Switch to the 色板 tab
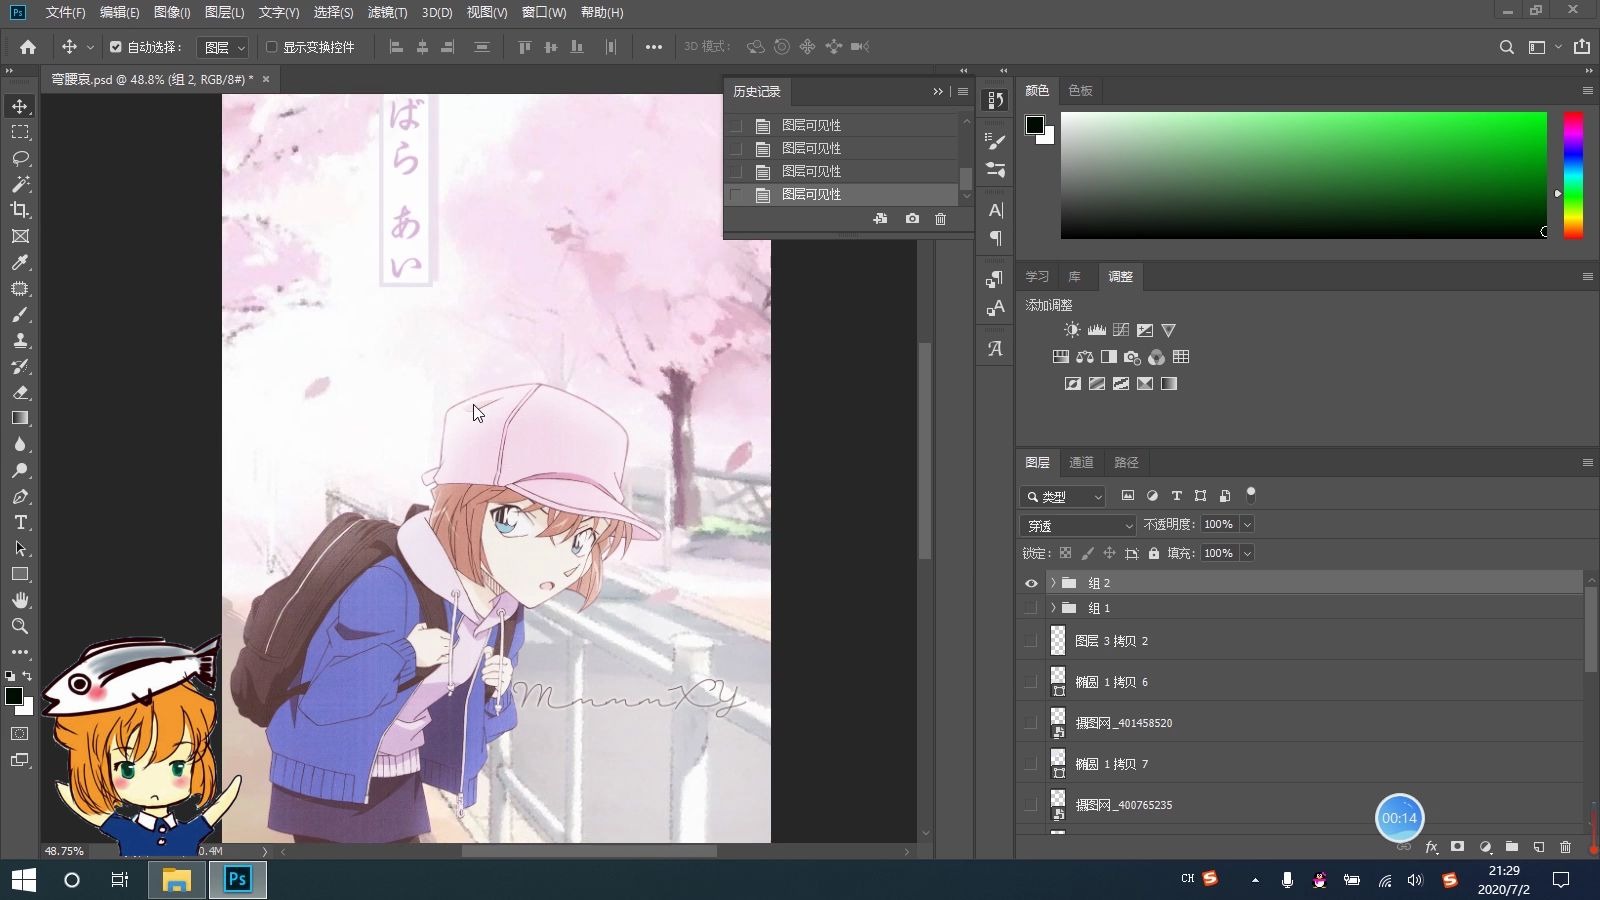This screenshot has height=900, width=1600. 1080,90
